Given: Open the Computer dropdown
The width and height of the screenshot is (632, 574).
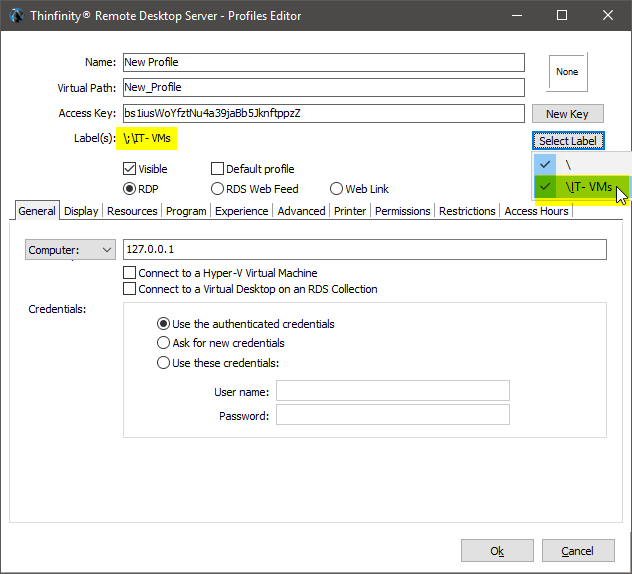Looking at the screenshot, I should point(70,250).
